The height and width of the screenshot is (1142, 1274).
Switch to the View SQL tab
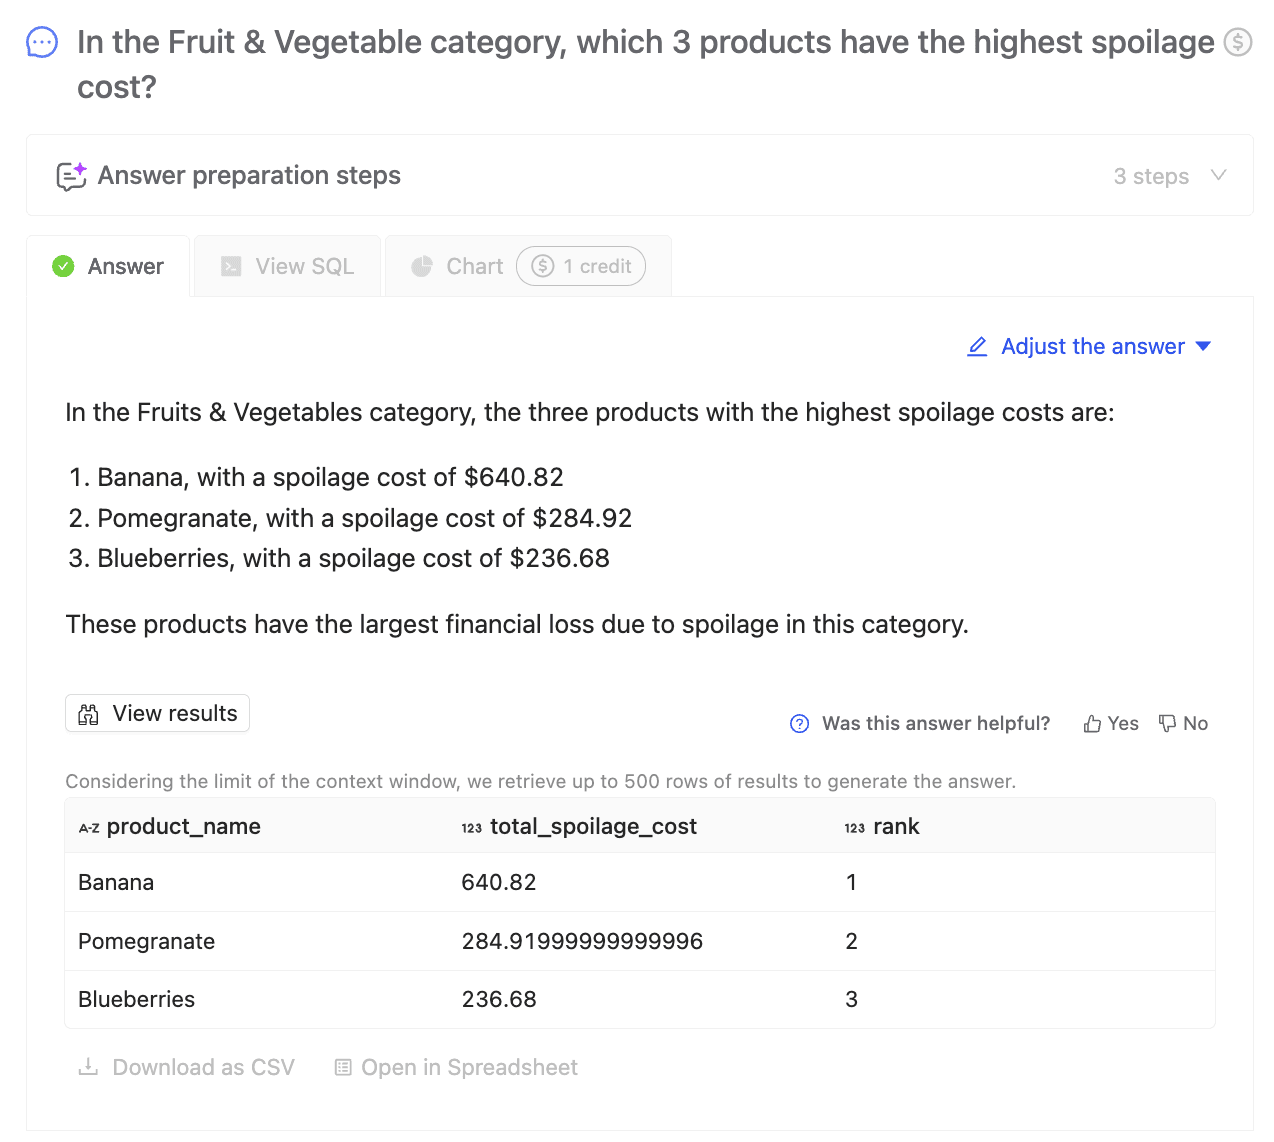point(288,267)
